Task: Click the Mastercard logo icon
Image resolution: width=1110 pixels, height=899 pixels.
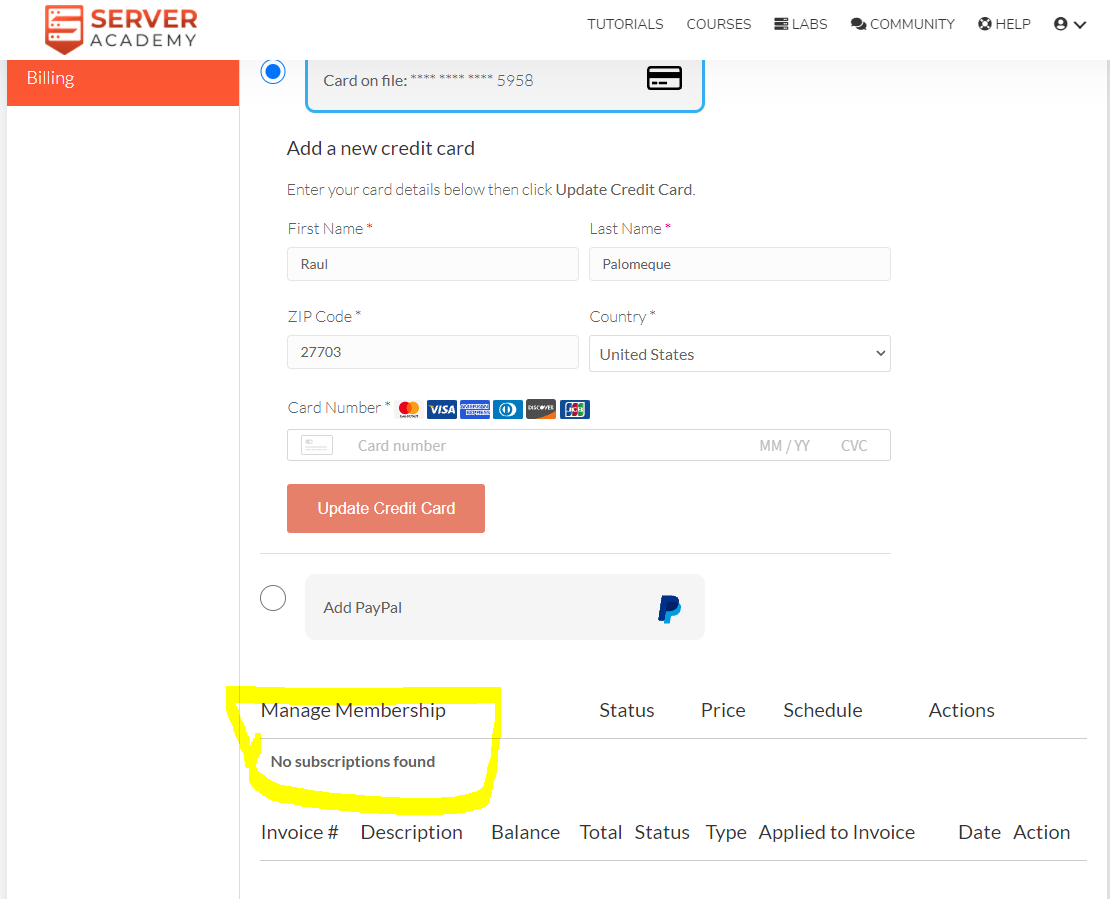Action: [x=408, y=409]
